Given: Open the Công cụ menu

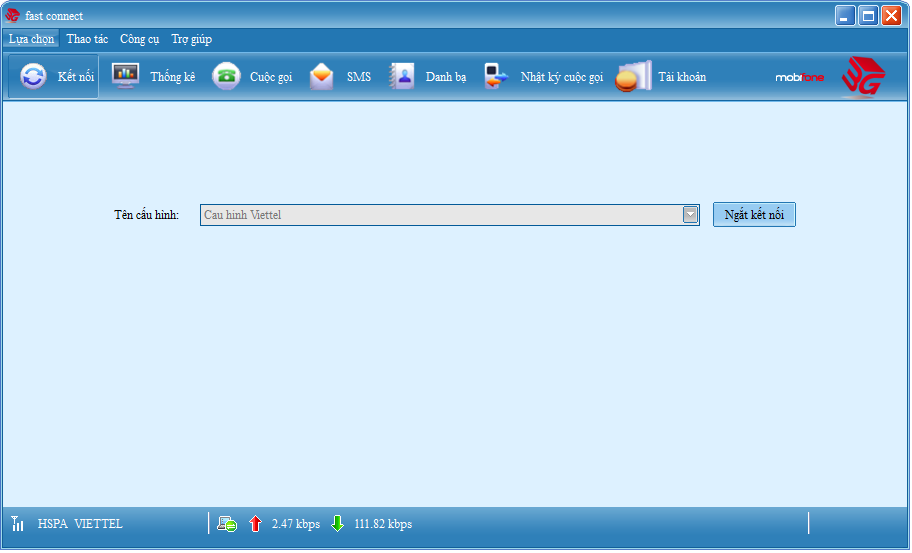Looking at the screenshot, I should coord(140,39).
